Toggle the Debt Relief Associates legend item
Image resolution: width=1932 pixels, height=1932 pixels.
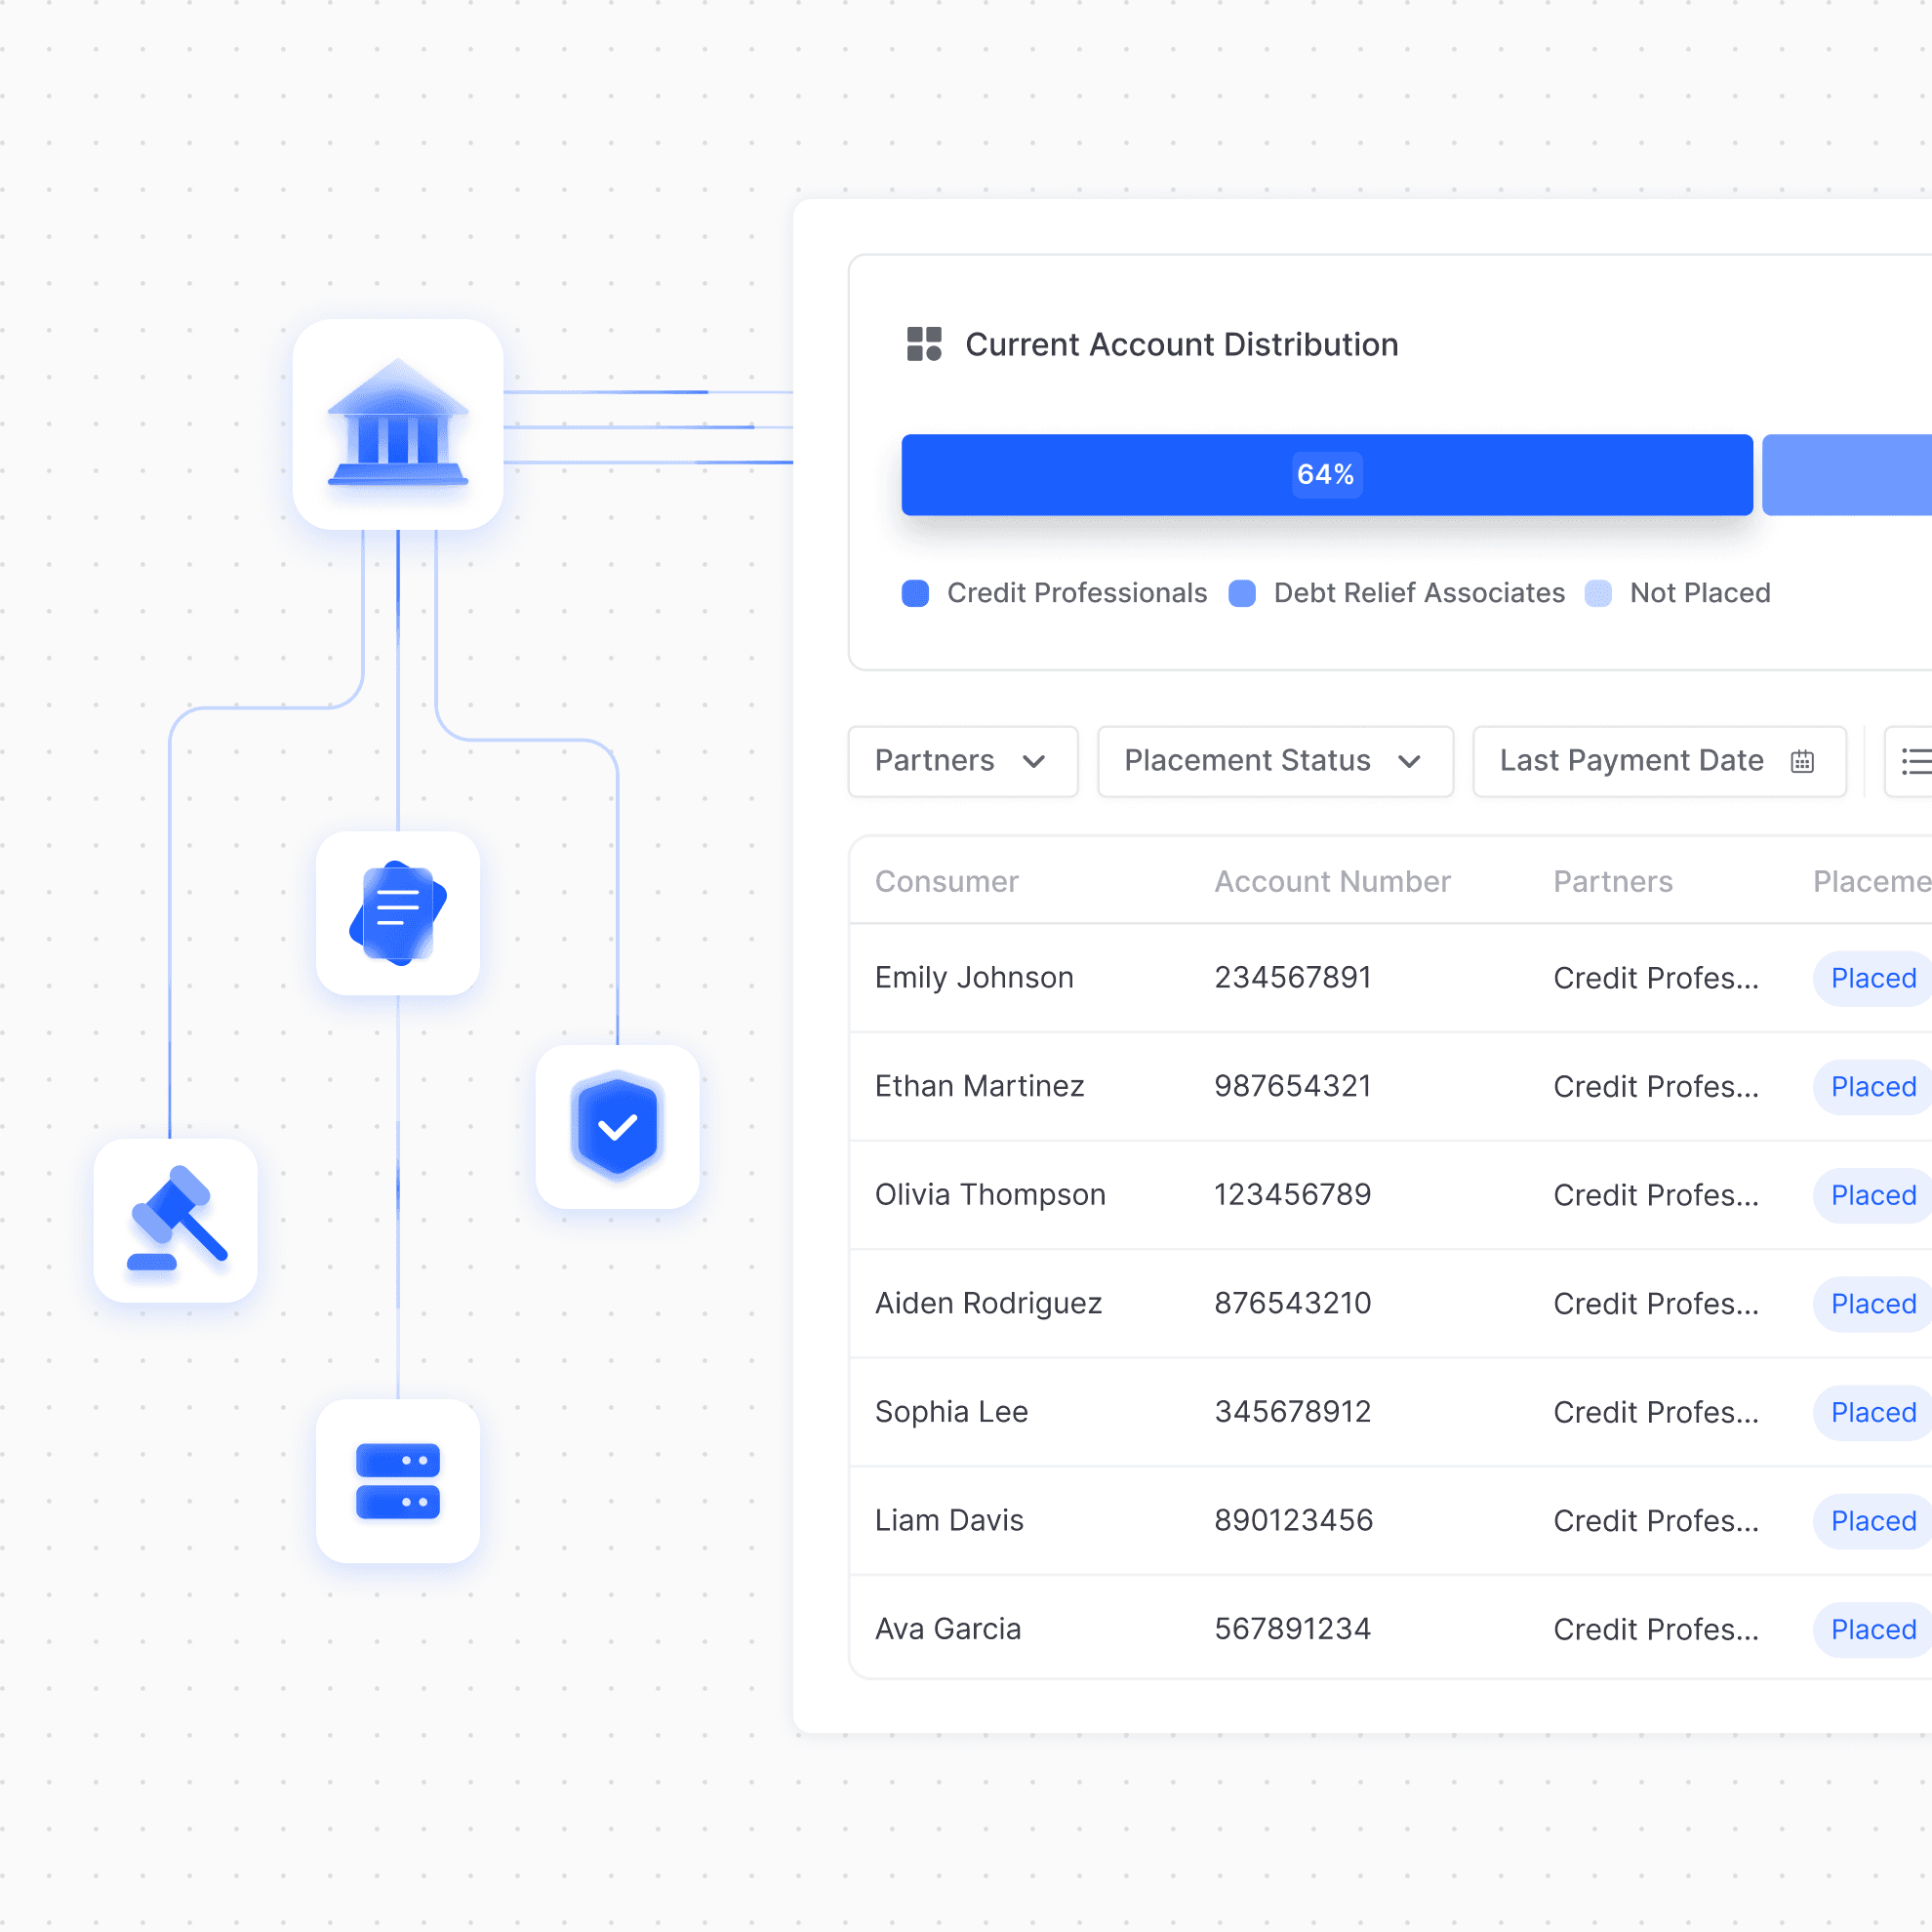(1417, 593)
